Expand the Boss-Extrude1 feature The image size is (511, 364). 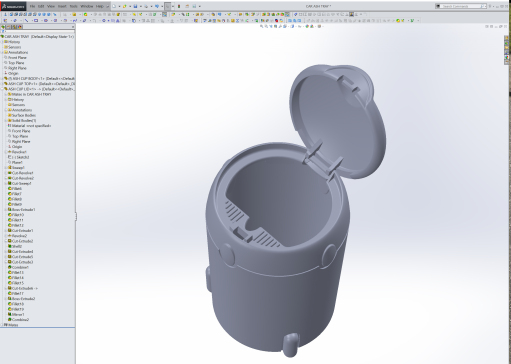pyautogui.click(x=6, y=210)
